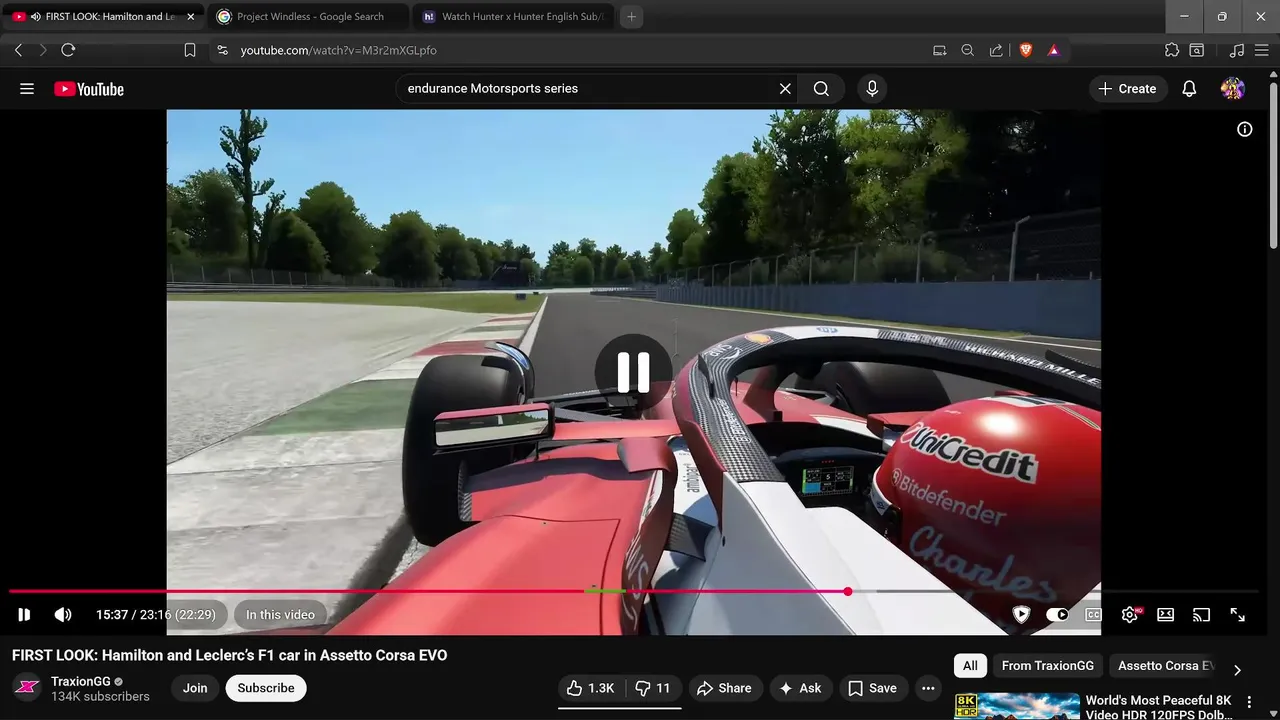This screenshot has height=720, width=1280.
Task: Open YouTube notifications bell
Action: 1189,89
